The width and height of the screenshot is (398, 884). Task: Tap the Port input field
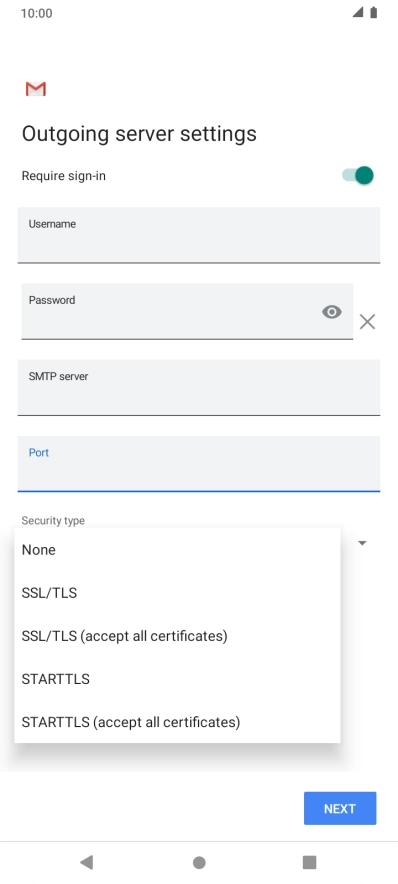click(199, 463)
